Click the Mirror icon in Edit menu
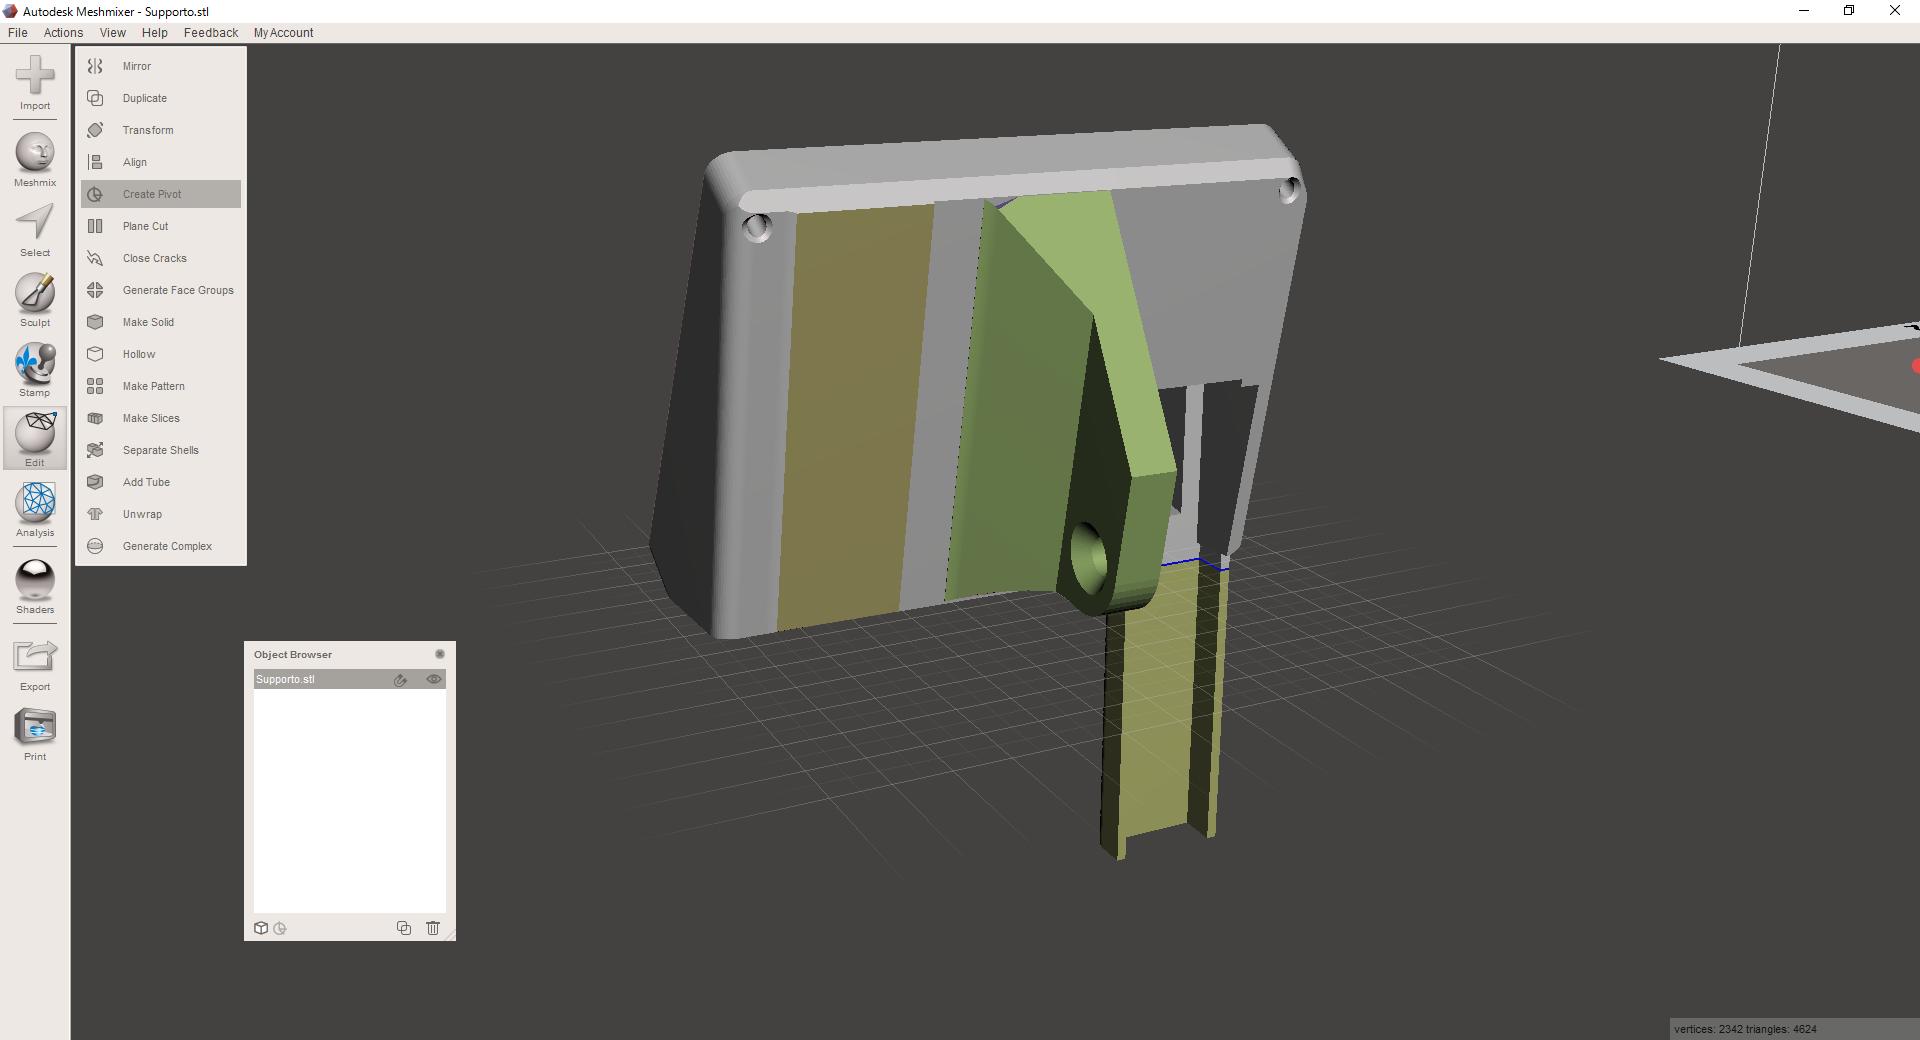The width and height of the screenshot is (1920, 1040). (95, 66)
